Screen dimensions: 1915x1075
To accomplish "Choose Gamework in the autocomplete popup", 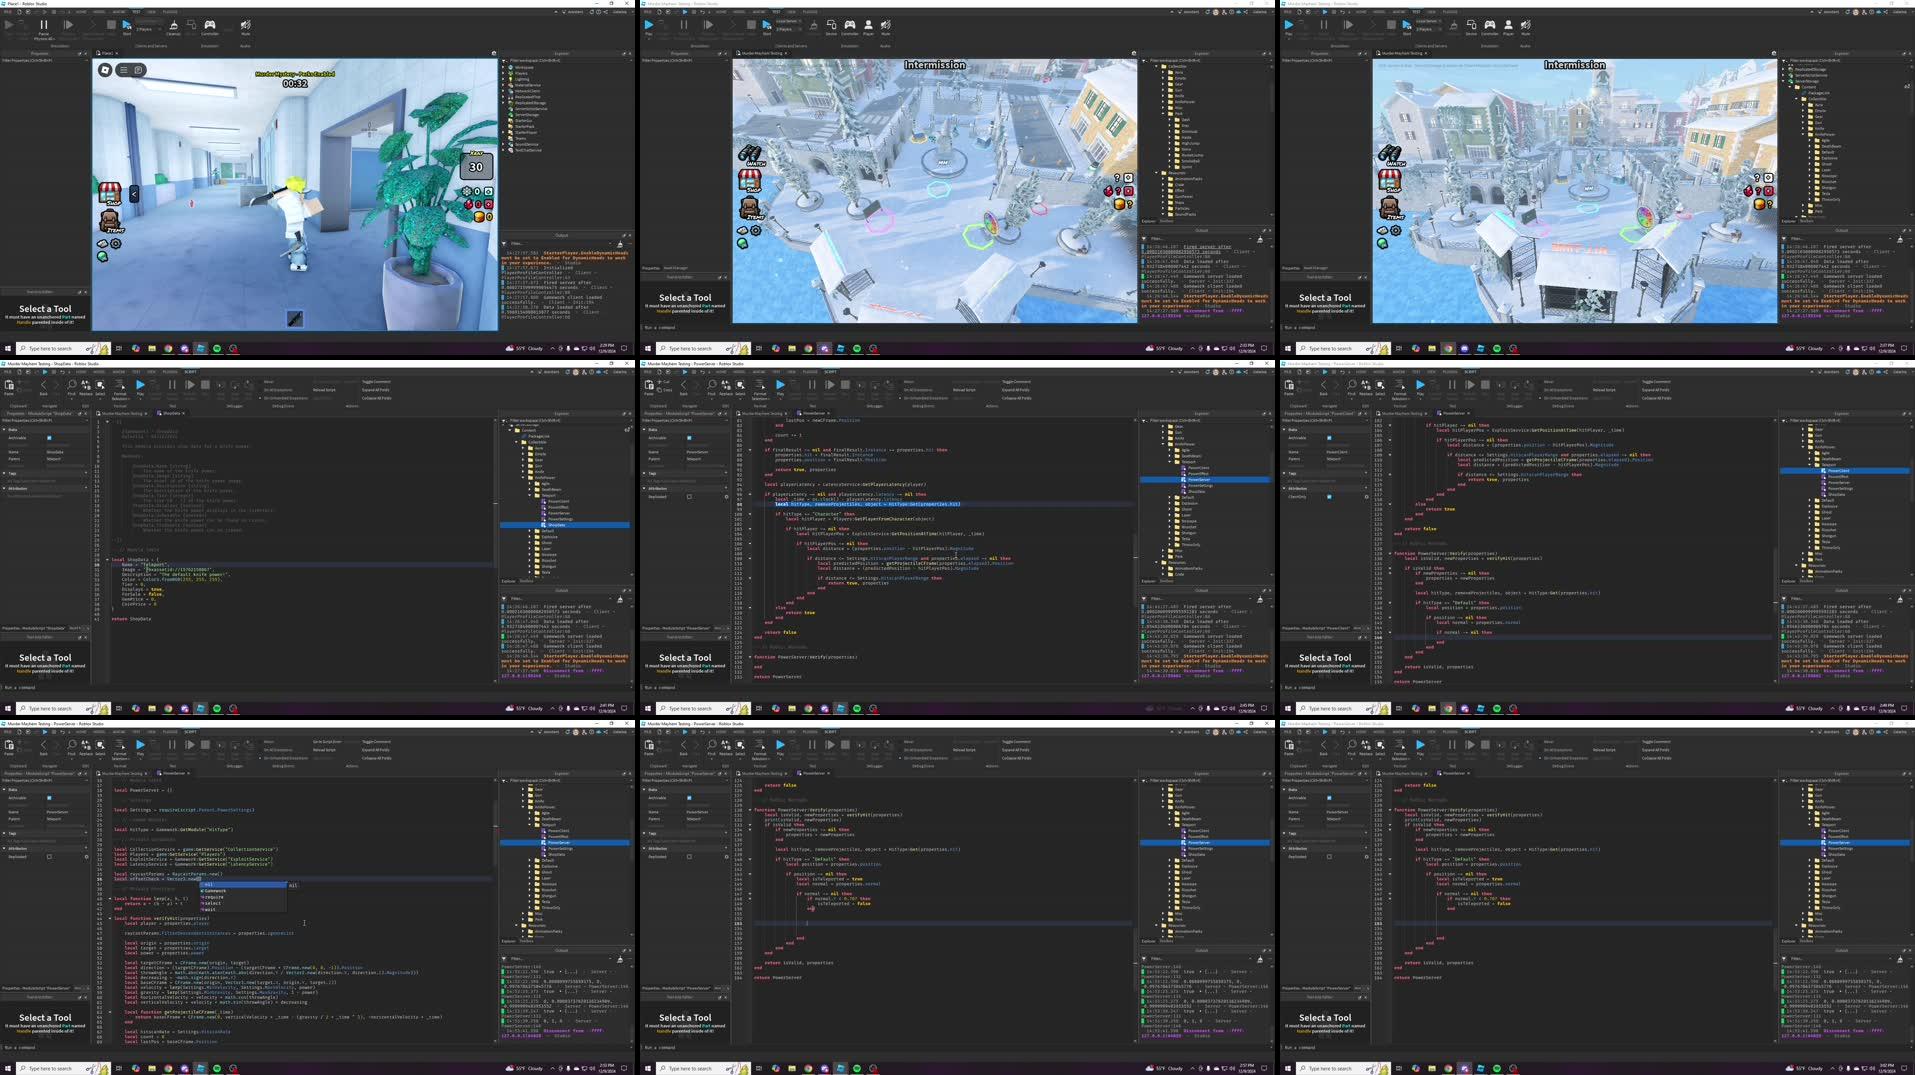I will [x=243, y=891].
